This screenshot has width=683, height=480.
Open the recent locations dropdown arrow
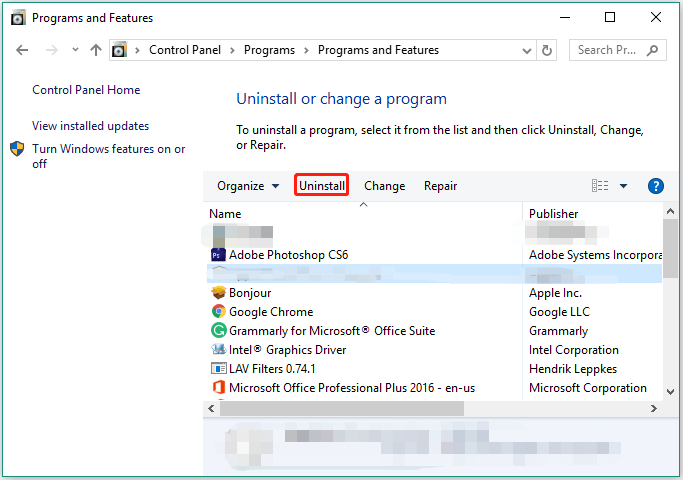tap(75, 50)
